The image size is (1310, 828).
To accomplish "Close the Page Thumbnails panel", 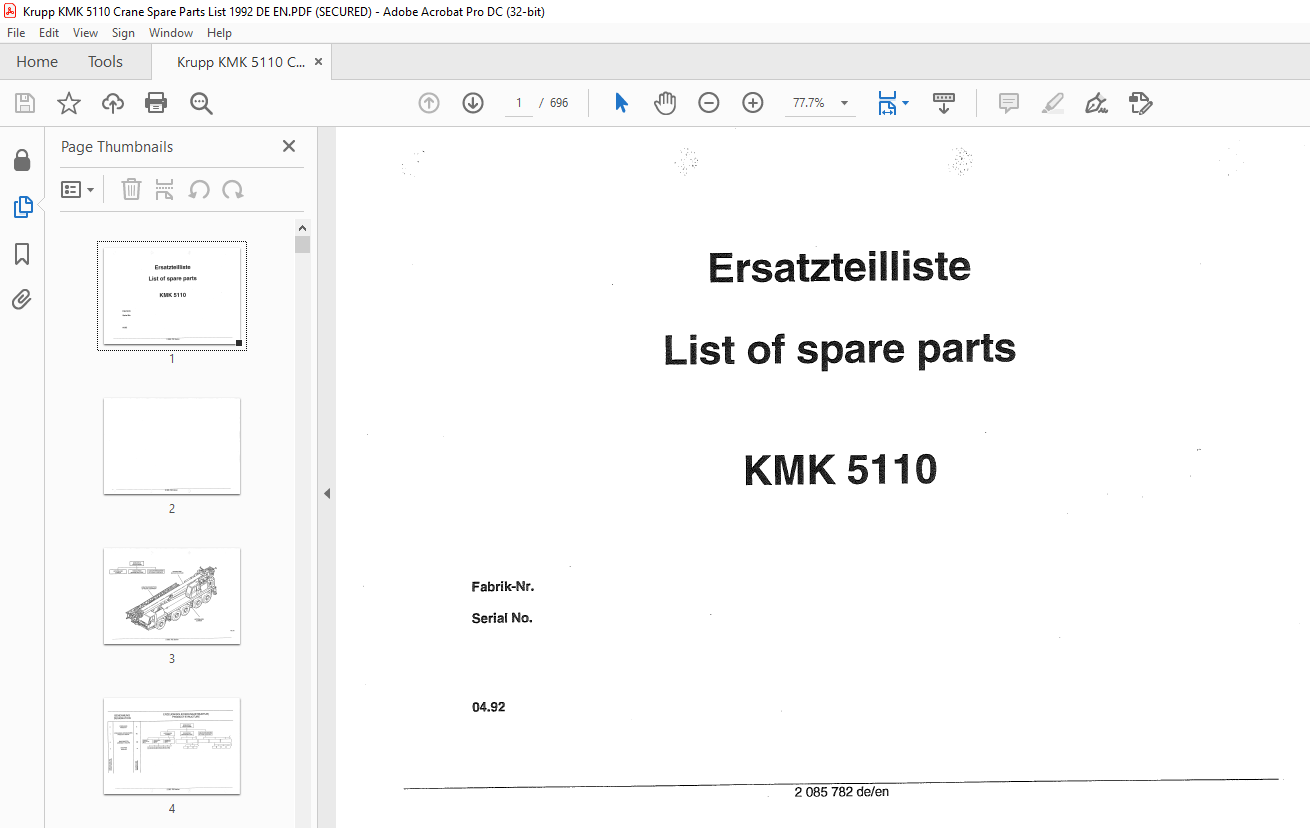I will (289, 146).
